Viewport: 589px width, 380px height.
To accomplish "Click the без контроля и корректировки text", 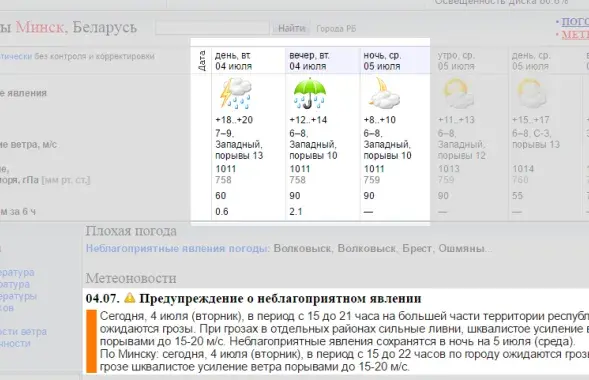I will (x=94, y=56).
